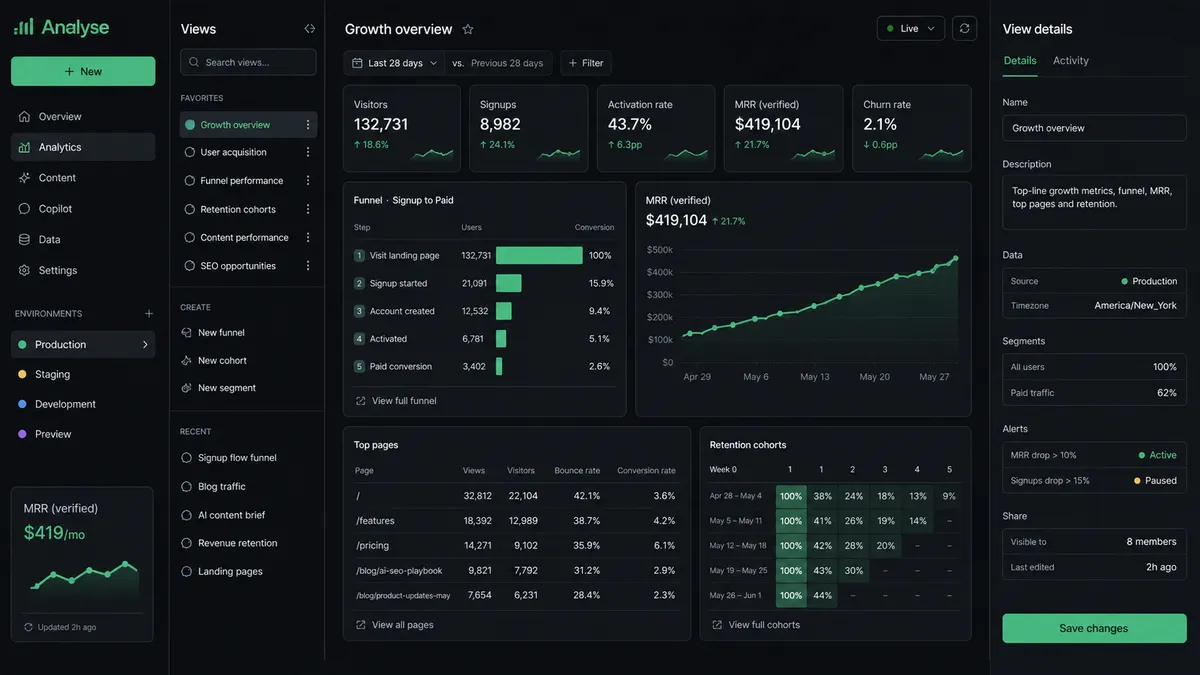Click the /blog/ai-seo-playbook page row
The width and height of the screenshot is (1200, 675).
(516, 571)
